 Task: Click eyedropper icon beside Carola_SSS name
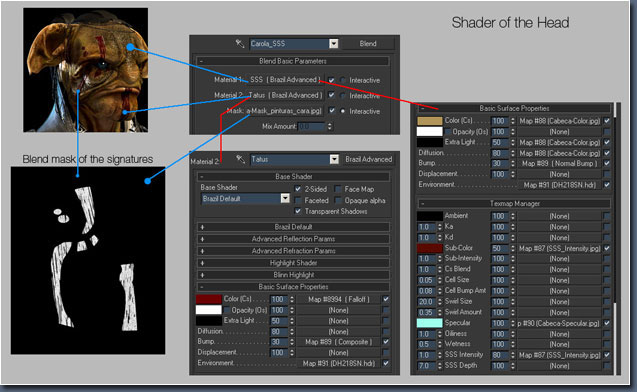[x=240, y=43]
